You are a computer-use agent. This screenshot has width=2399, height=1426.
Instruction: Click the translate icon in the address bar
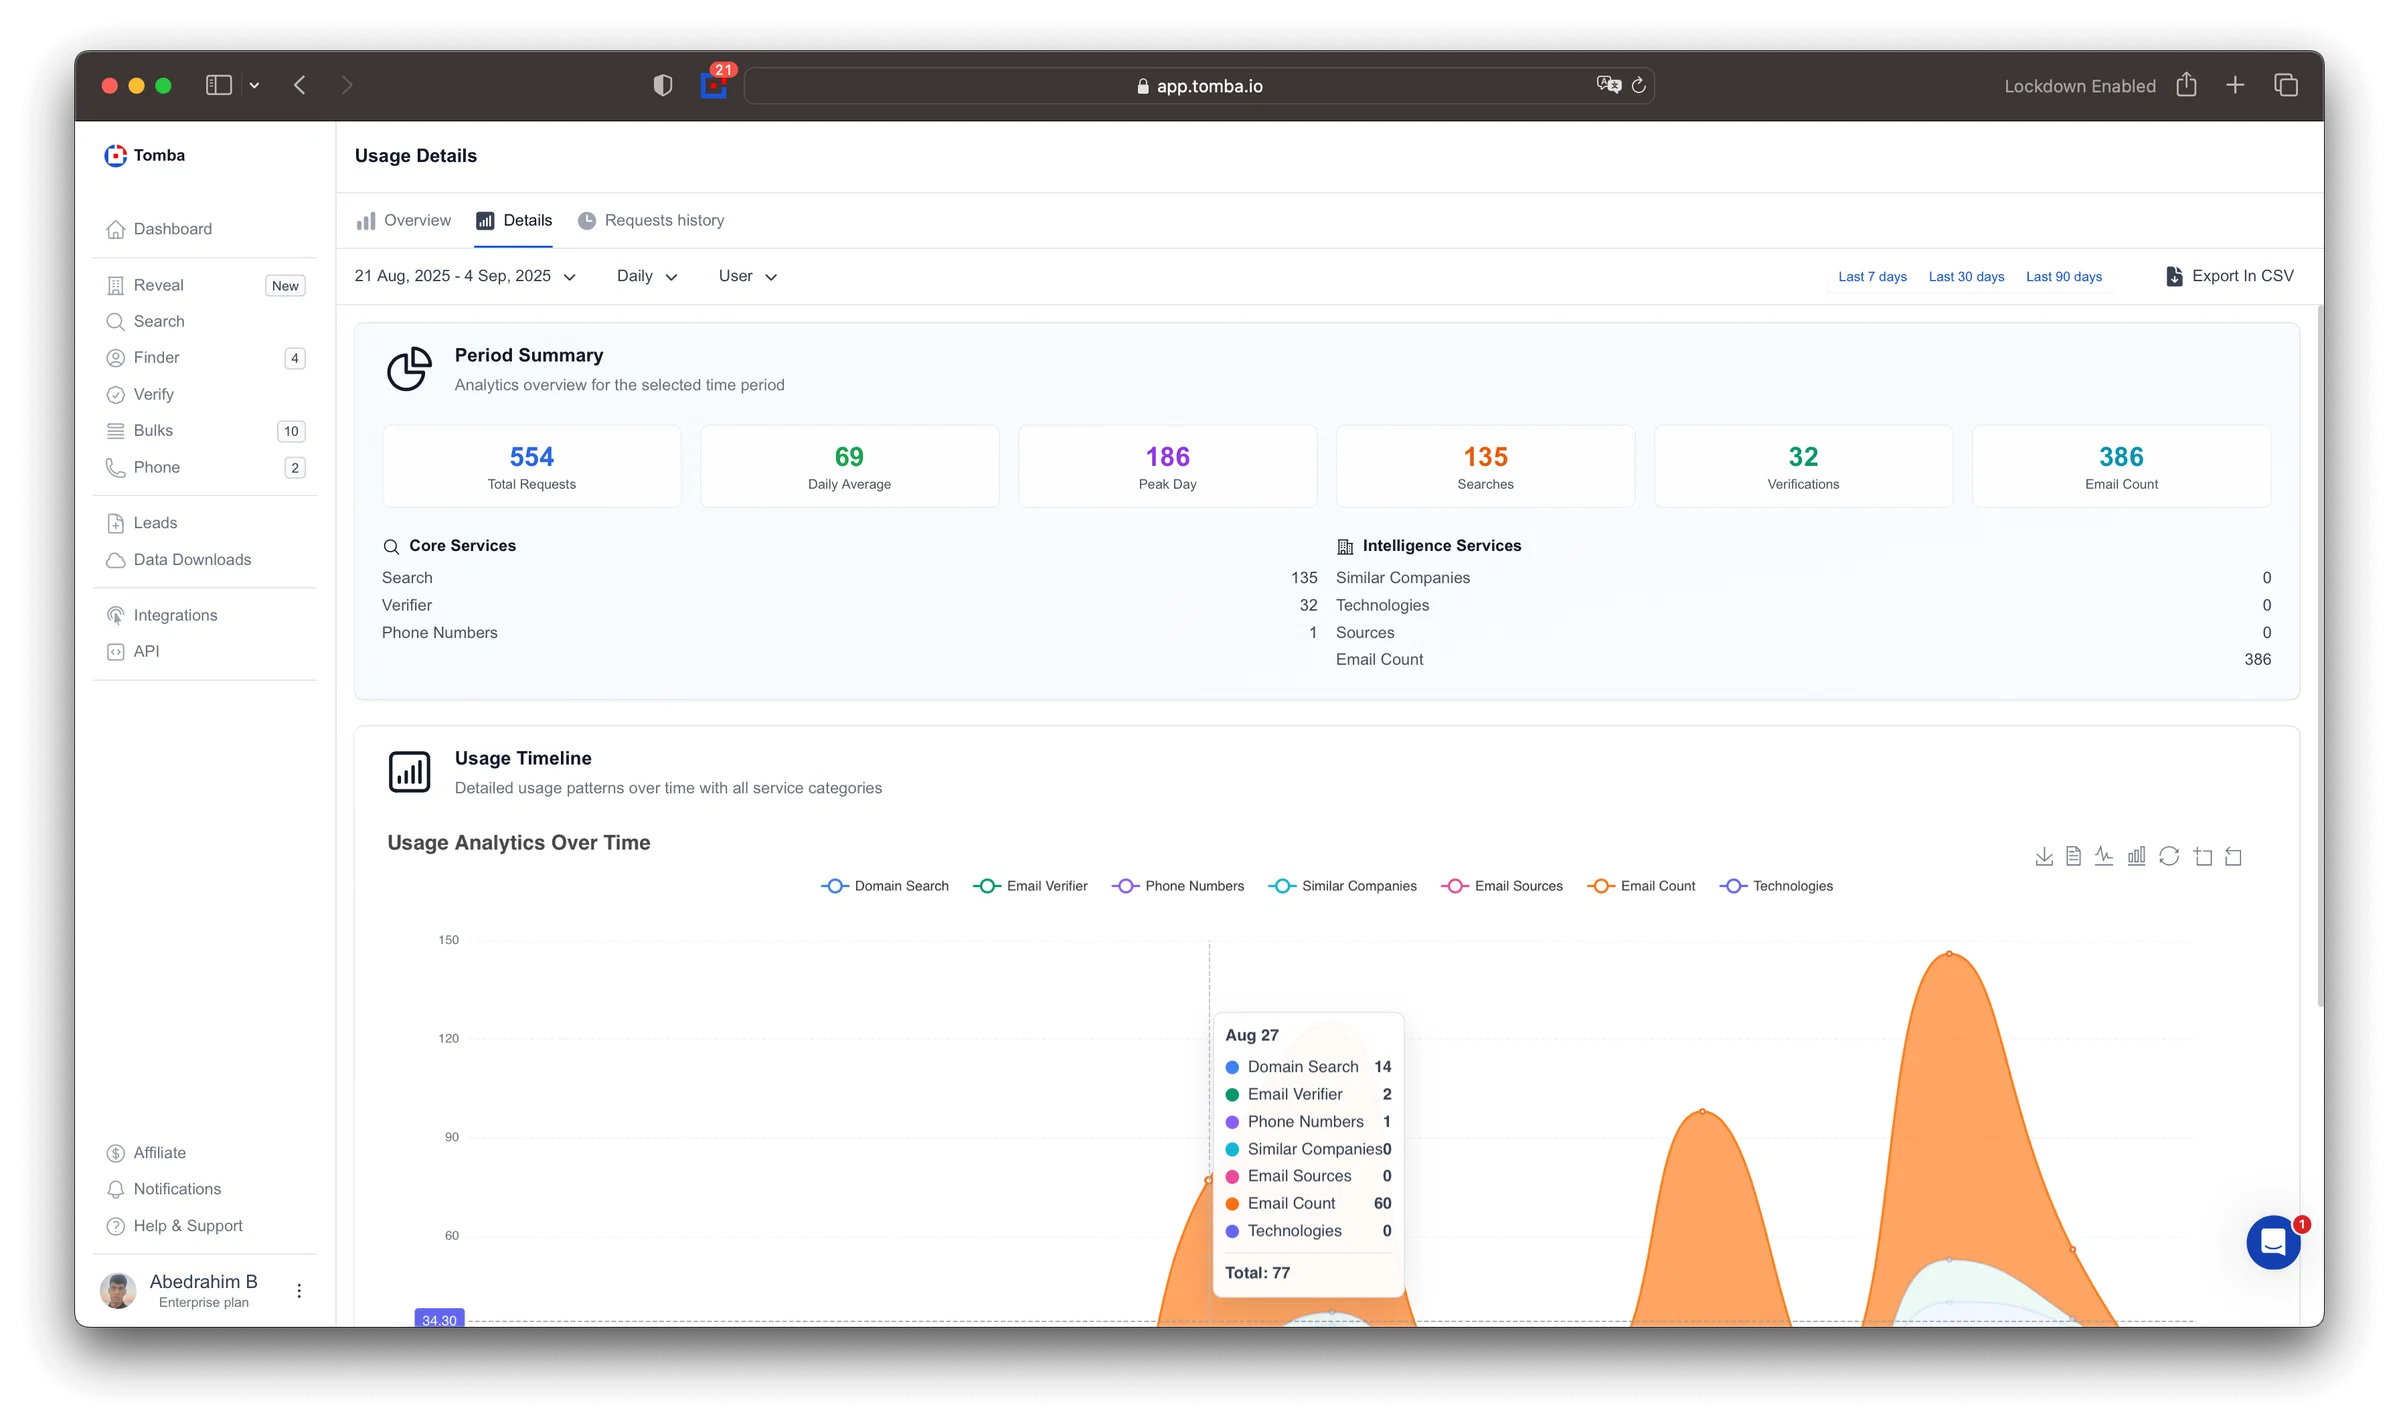[x=1608, y=85]
